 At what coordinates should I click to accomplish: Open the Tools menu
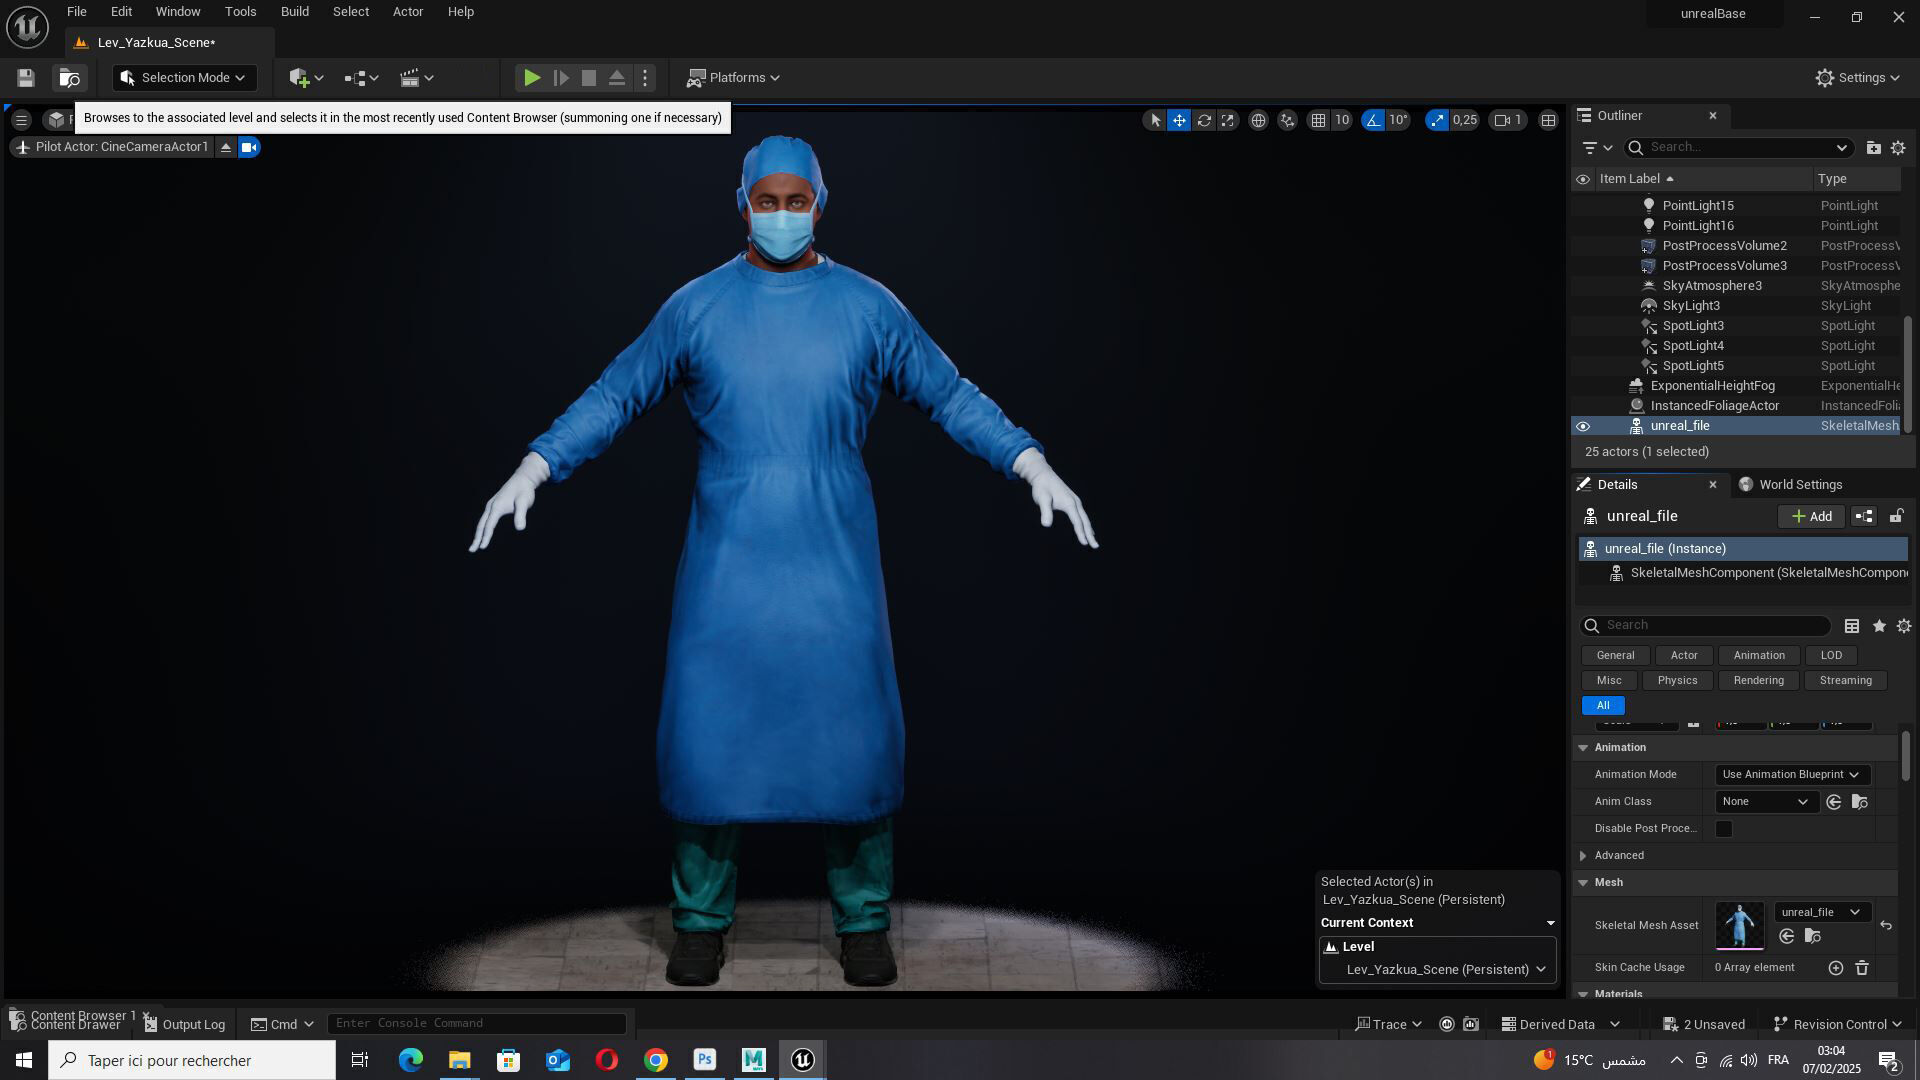pos(240,12)
